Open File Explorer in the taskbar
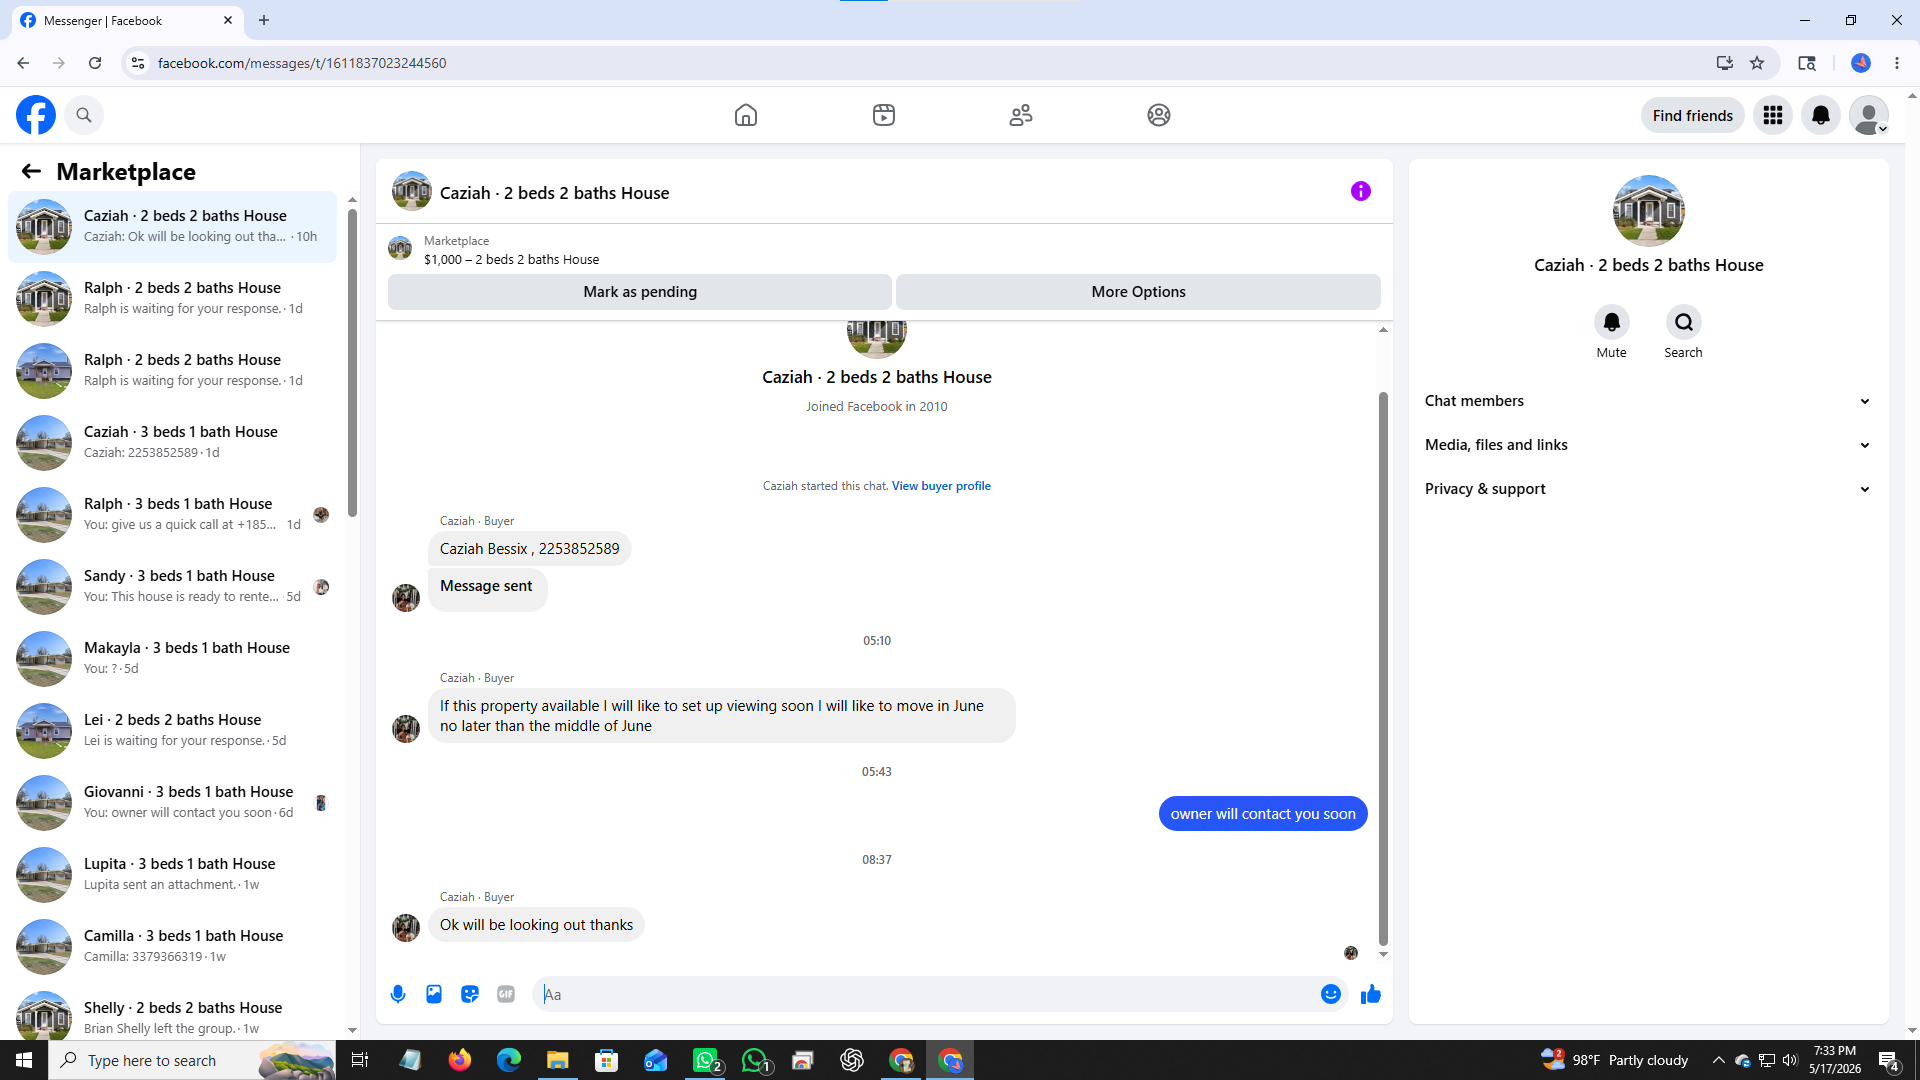 click(558, 1060)
